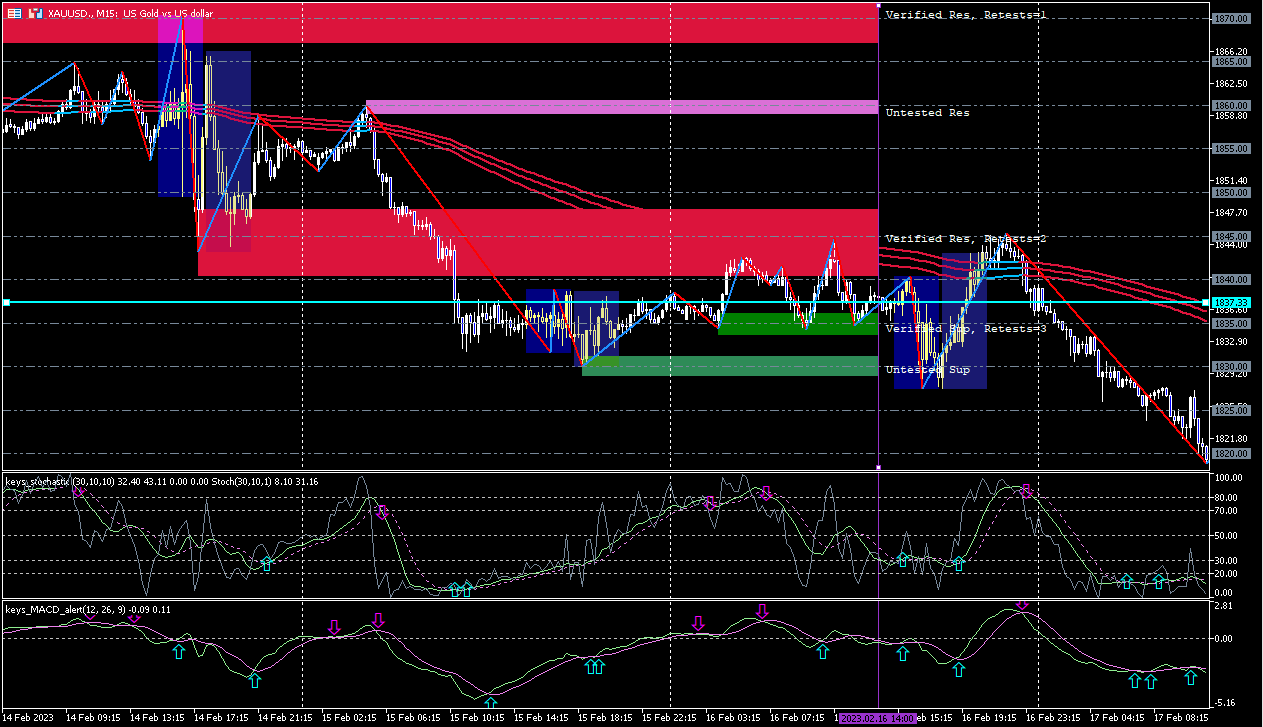Viewport: 1263px width, 727px height.
Task: Click the 'Verified Res, Retests=2' zone label
Action: click(965, 239)
